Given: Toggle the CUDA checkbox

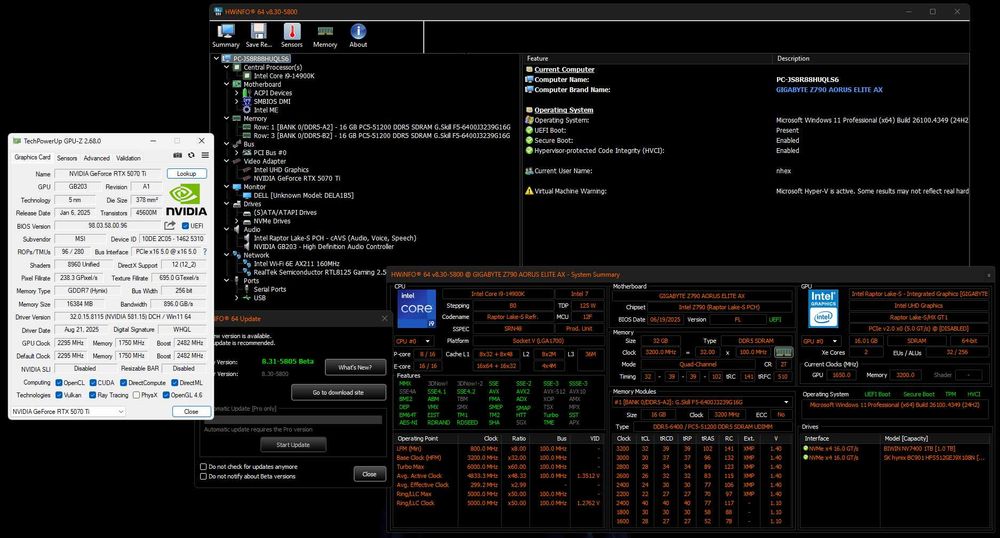Looking at the screenshot, I should (x=92, y=382).
